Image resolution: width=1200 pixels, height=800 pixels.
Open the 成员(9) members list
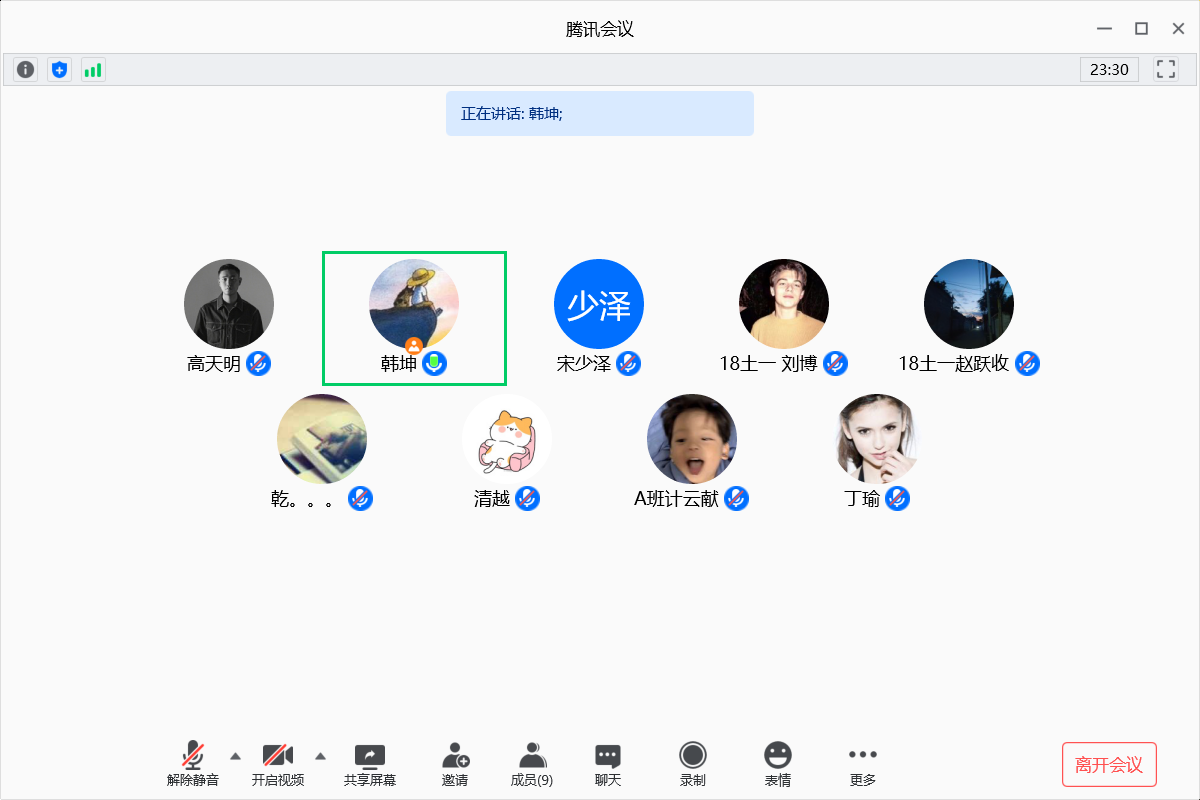pyautogui.click(x=532, y=764)
